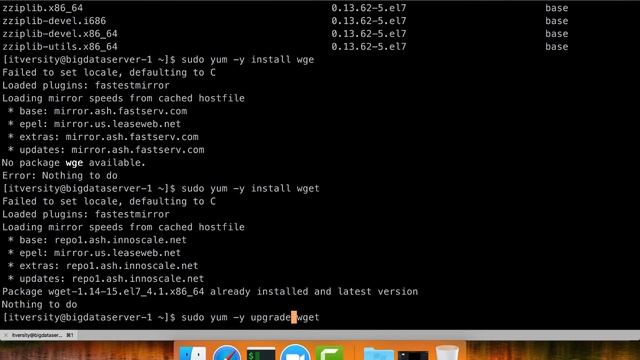
Task: Click 'zziplib.x86_64' package name
Action: 42,8
